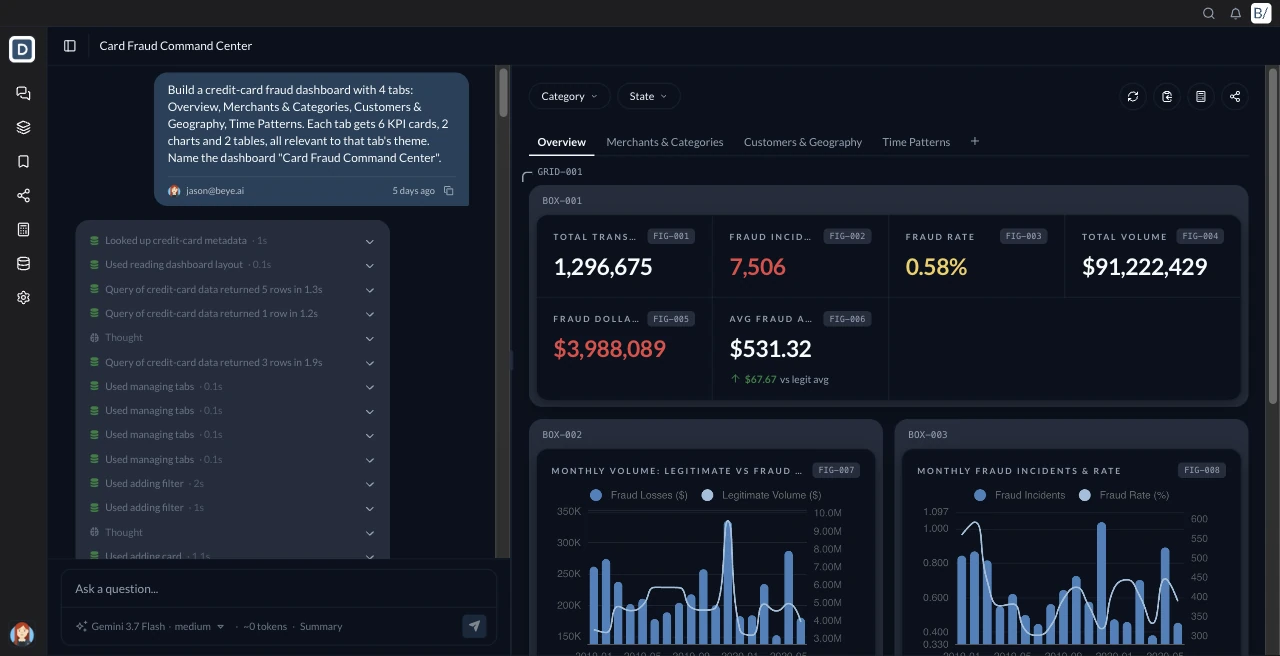Click the GRID-001 label
Screen dimensions: 1280x656
click(x=560, y=172)
